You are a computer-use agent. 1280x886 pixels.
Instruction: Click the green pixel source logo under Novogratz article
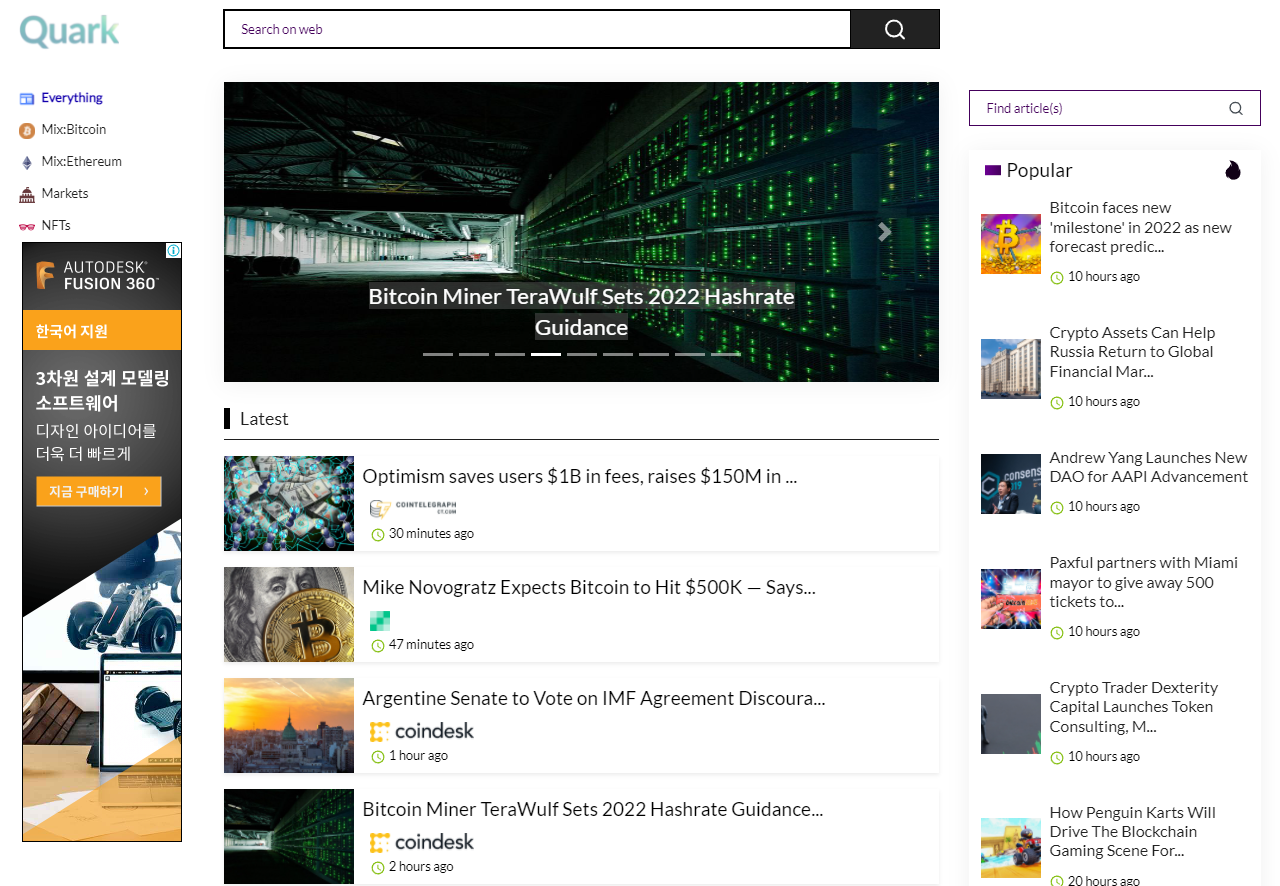point(380,620)
